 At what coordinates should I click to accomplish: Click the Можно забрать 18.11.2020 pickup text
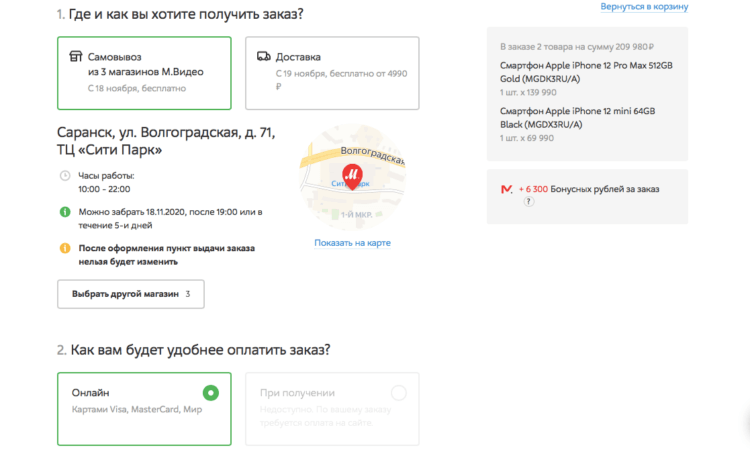click(170, 219)
